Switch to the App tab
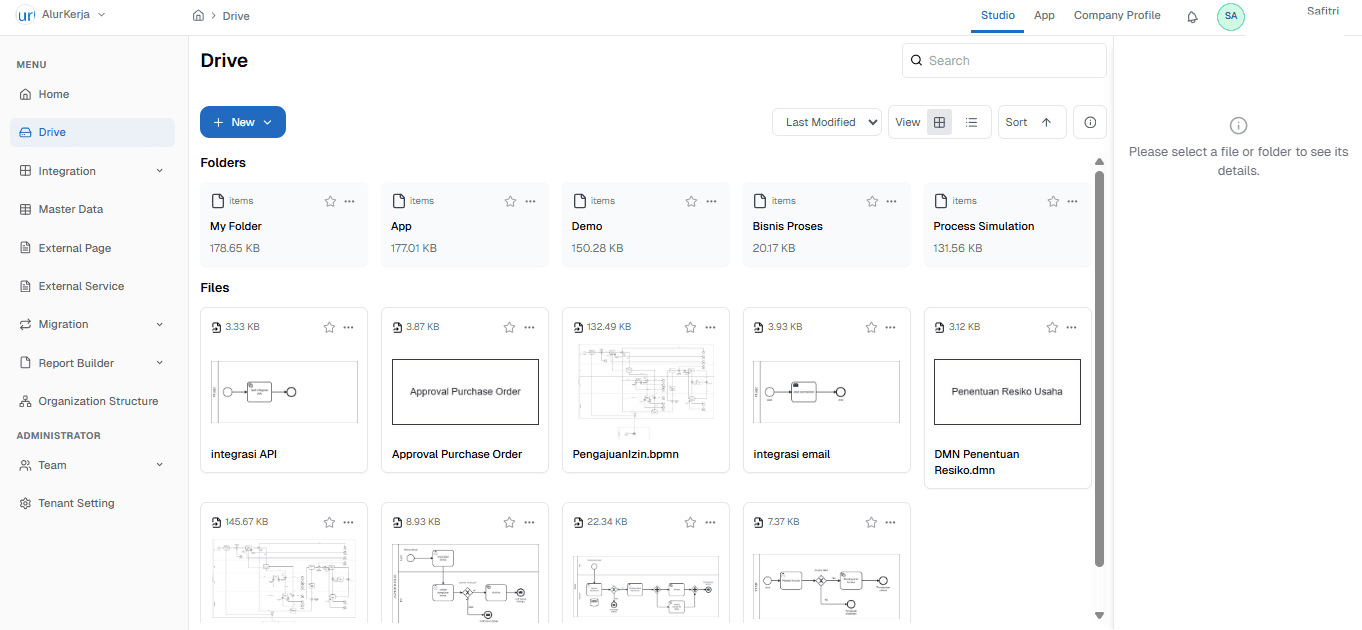The height and width of the screenshot is (630, 1362). tap(1044, 16)
